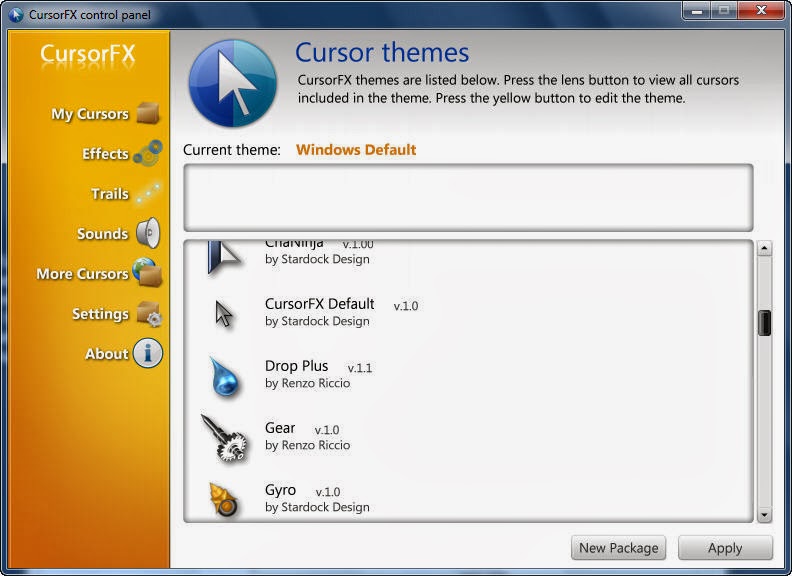The width and height of the screenshot is (792, 576).
Task: Select the CursorFX Default theme name
Action: pos(320,304)
